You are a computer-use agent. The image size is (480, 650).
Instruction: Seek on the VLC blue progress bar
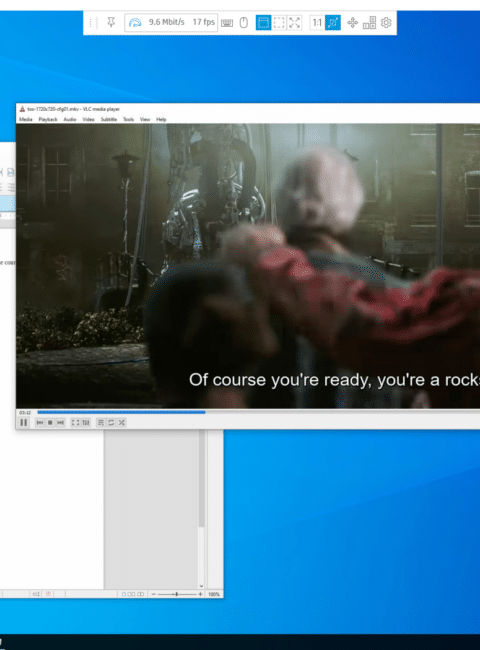coord(121,412)
